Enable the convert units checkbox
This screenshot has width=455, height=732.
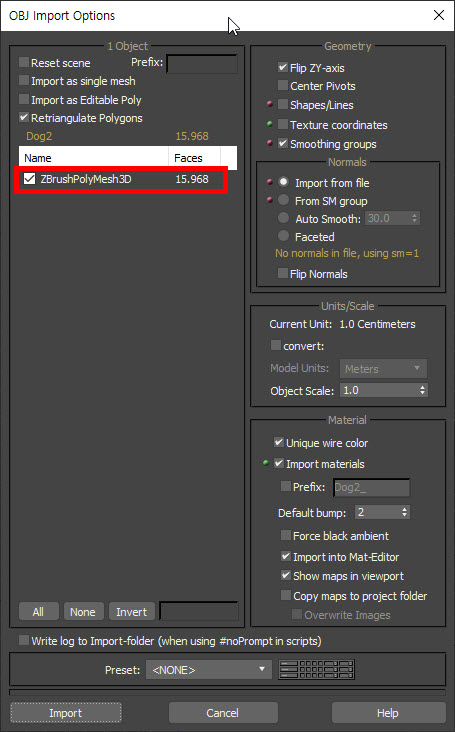[x=276, y=345]
